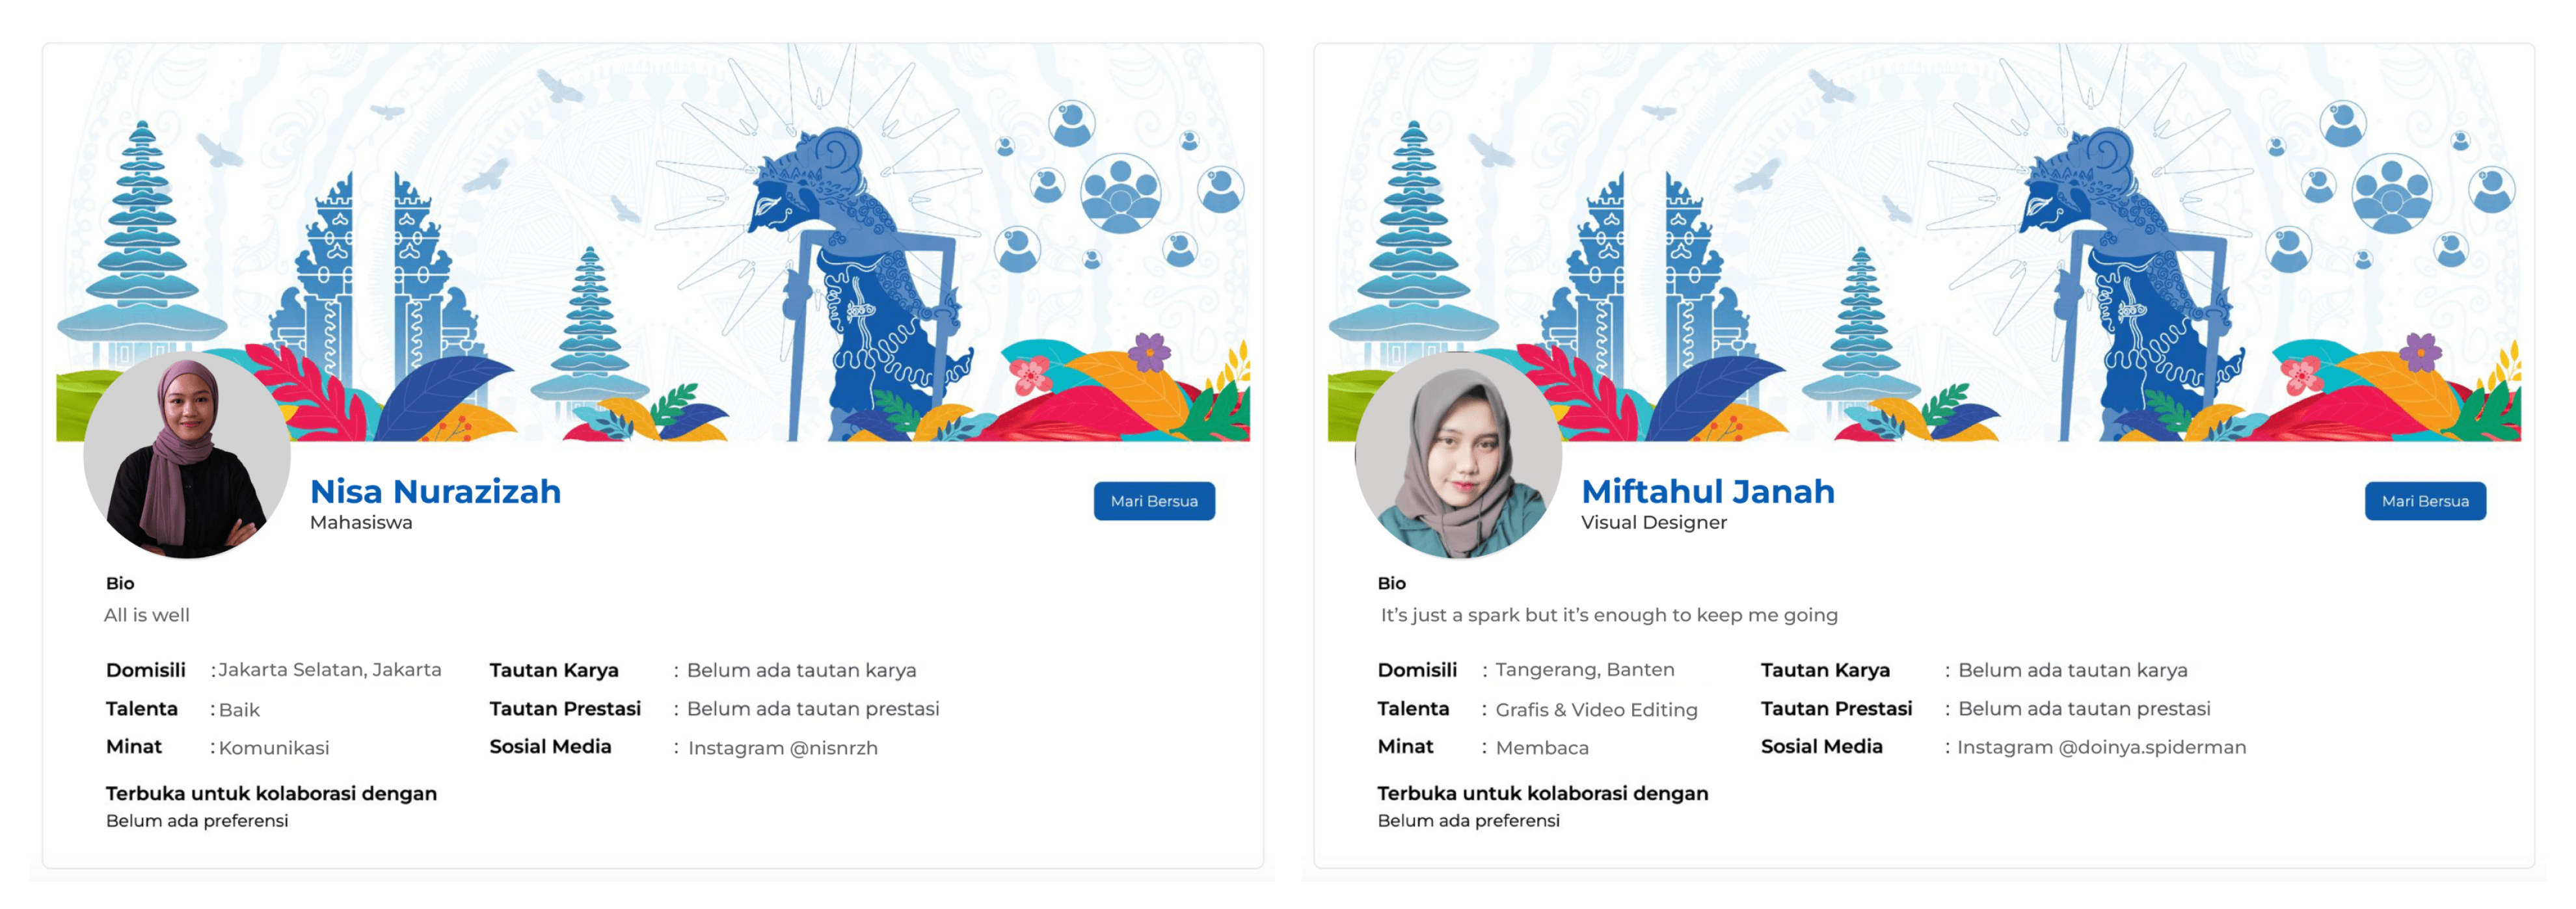
Task: Click Mari Bersua on Nisa Nurazizah's card
Action: [x=1154, y=501]
